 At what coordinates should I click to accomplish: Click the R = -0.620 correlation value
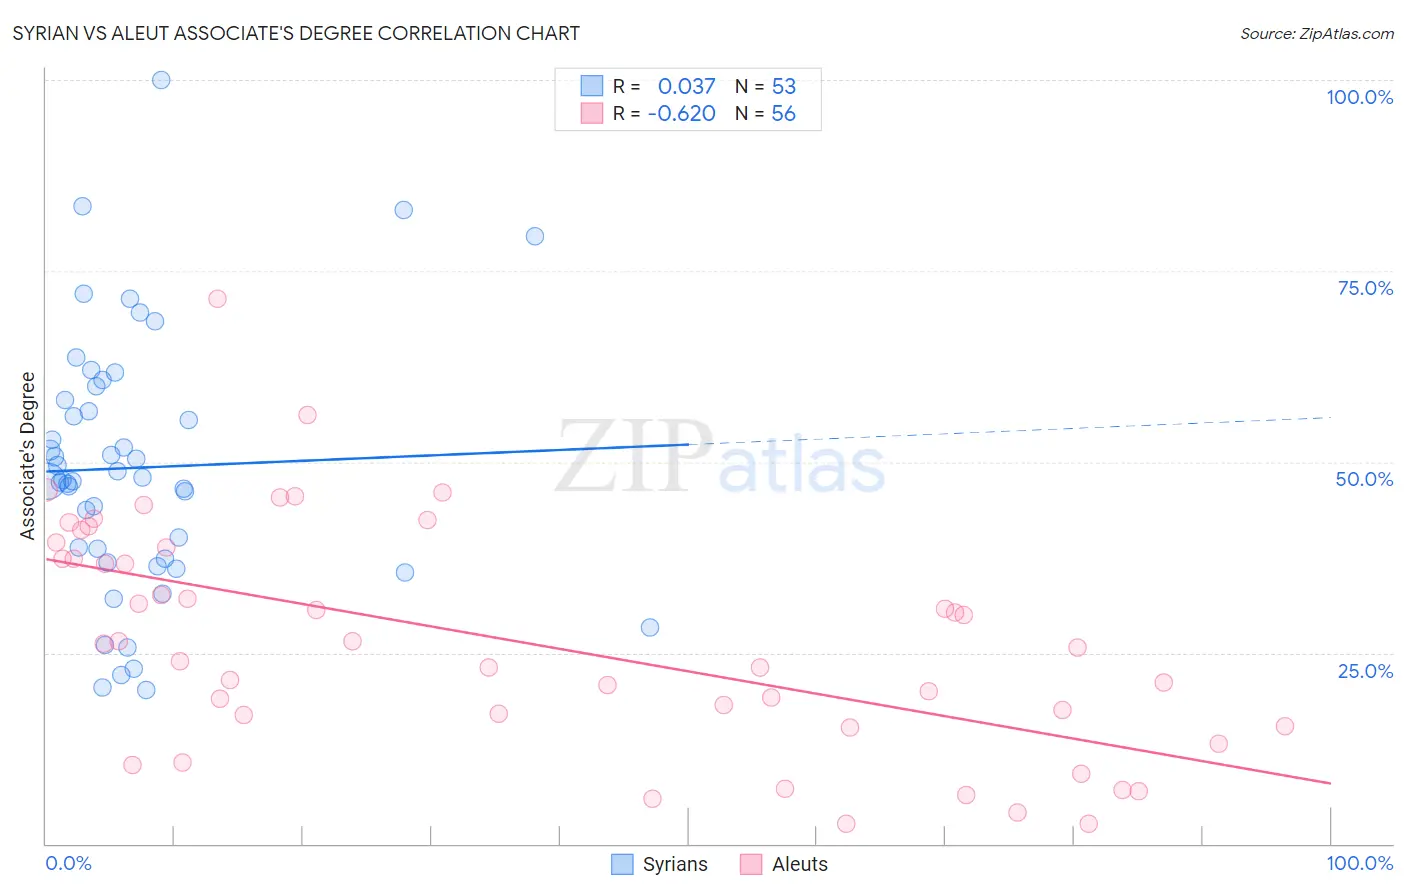[x=665, y=113]
